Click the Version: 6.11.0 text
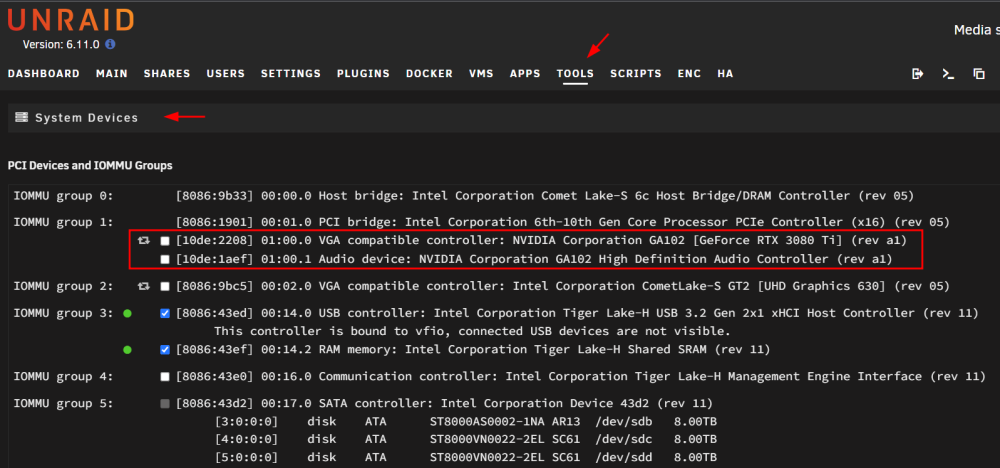The height and width of the screenshot is (468, 1000). click(x=61, y=45)
